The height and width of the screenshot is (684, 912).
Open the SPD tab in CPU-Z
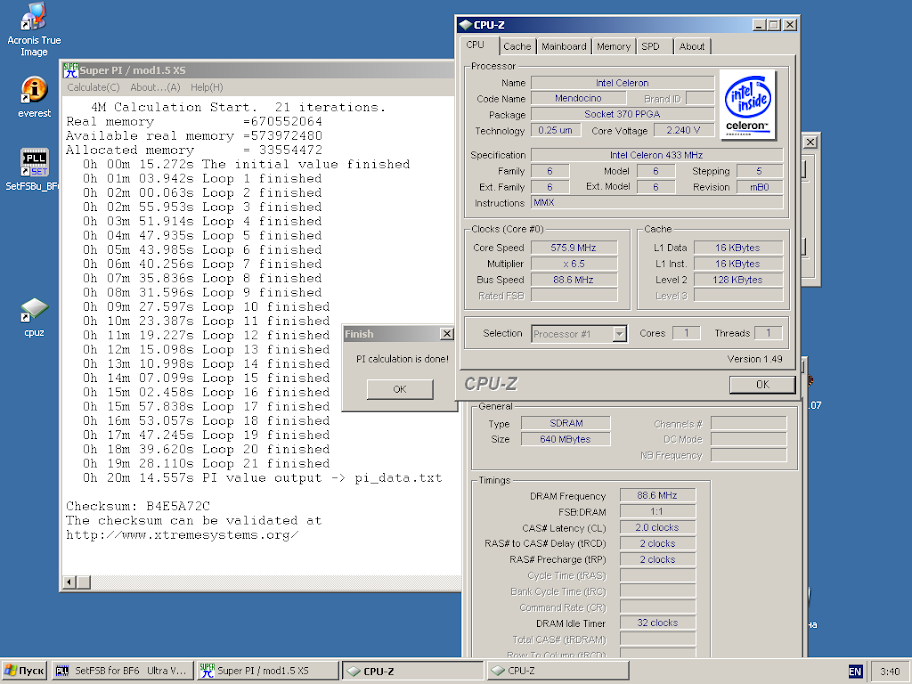(x=650, y=46)
